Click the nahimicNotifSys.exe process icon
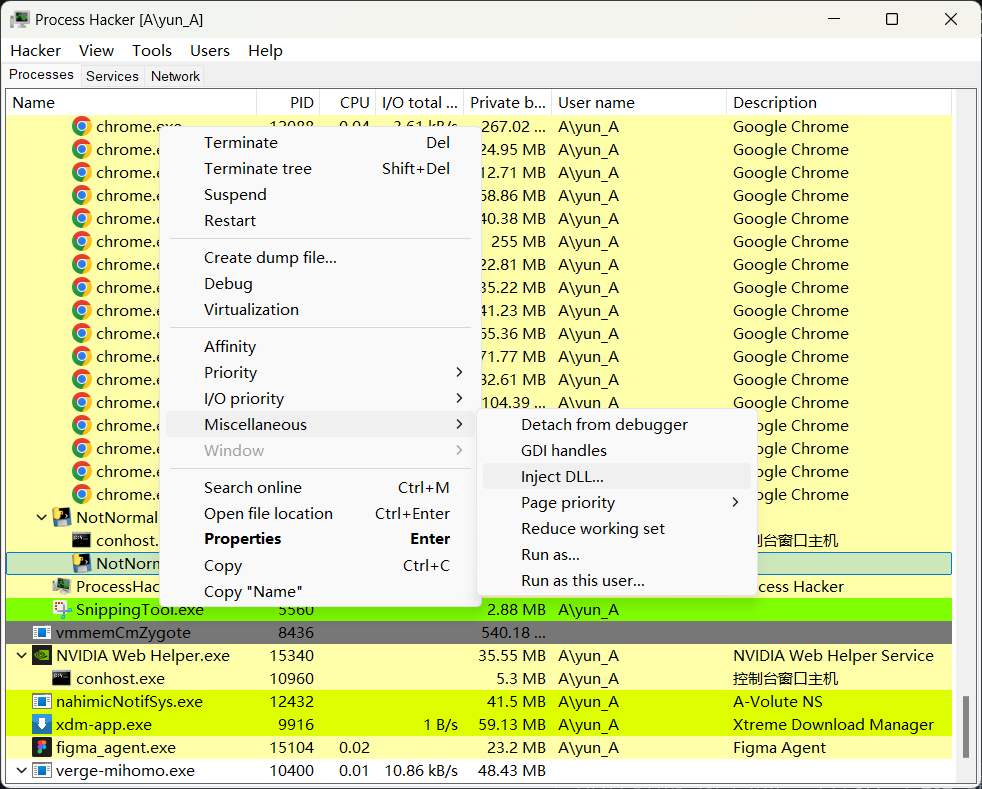Image resolution: width=982 pixels, height=789 pixels. (42, 702)
